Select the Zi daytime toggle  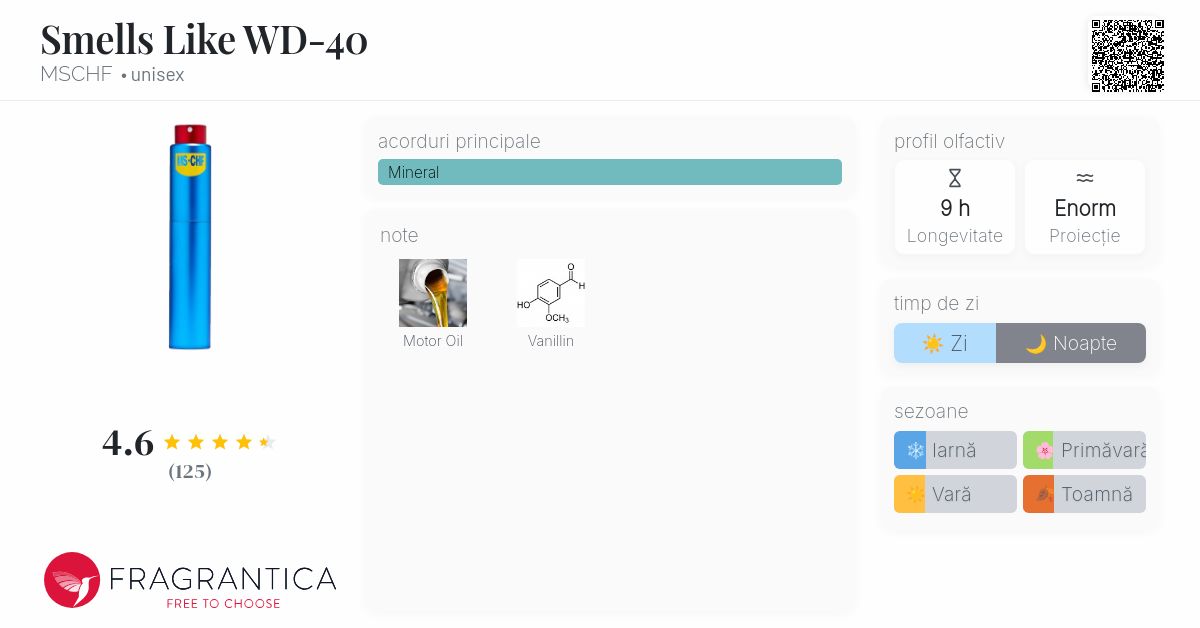click(x=945, y=343)
